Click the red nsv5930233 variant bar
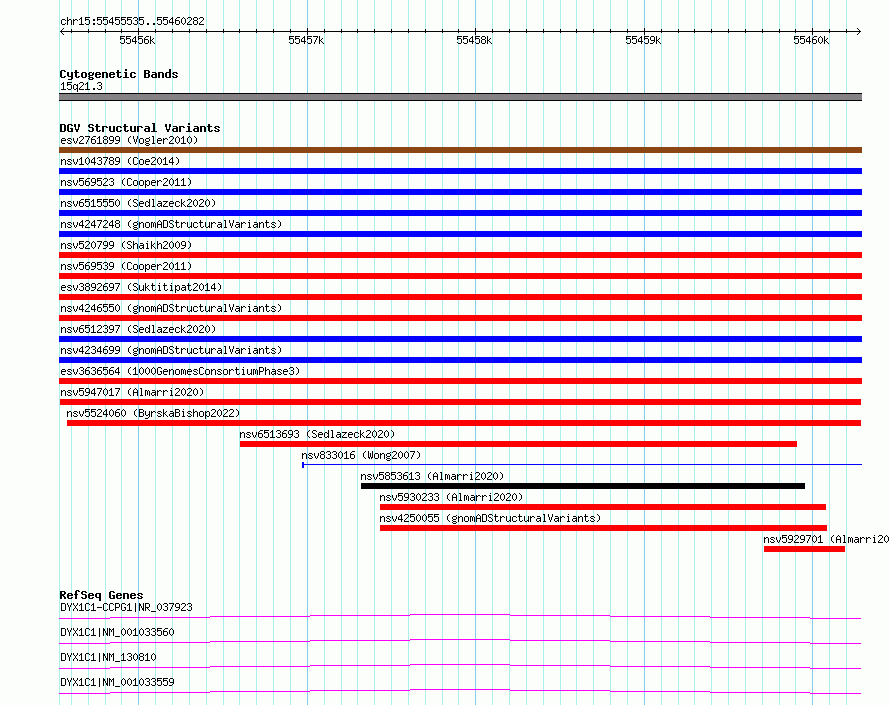This screenshot has width=890, height=705. pyautogui.click(x=603, y=507)
